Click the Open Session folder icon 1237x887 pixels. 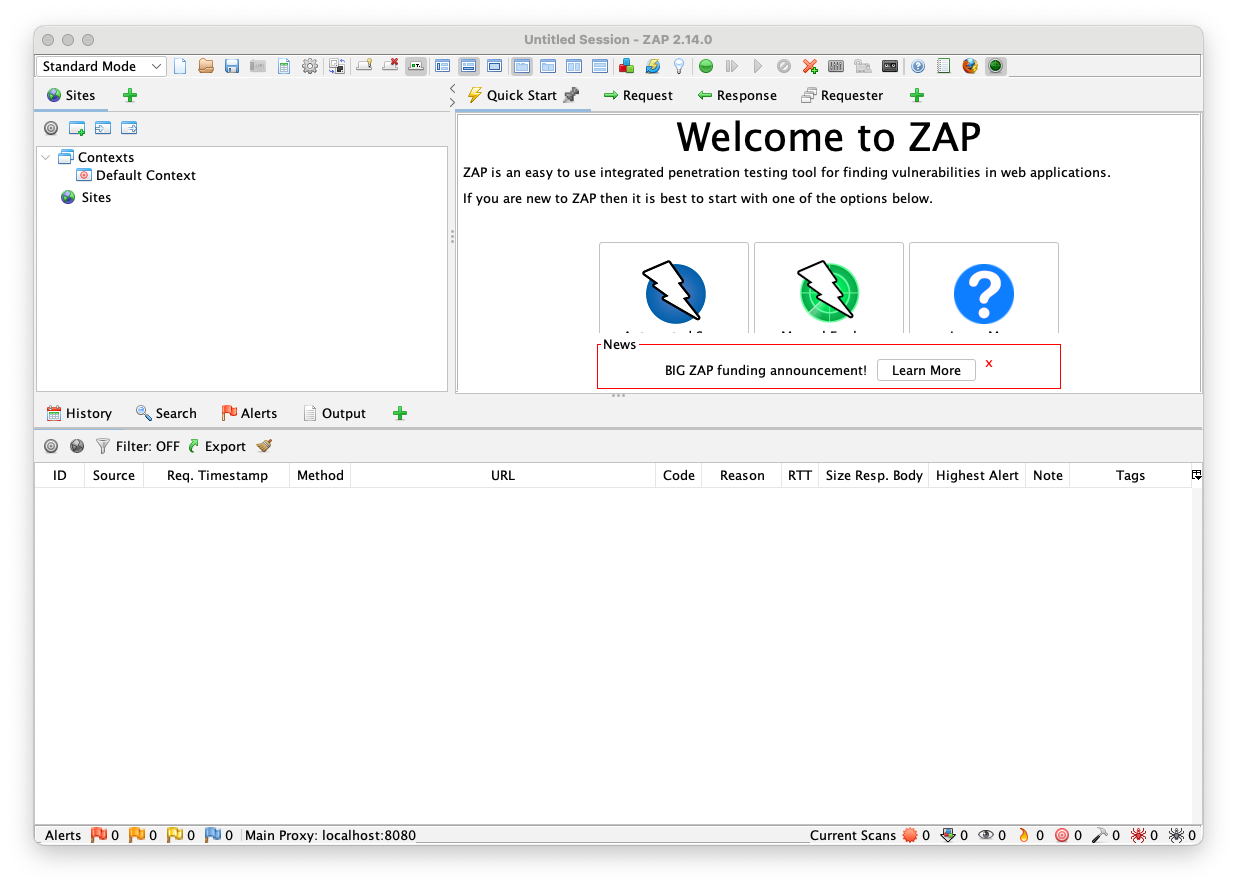point(206,67)
